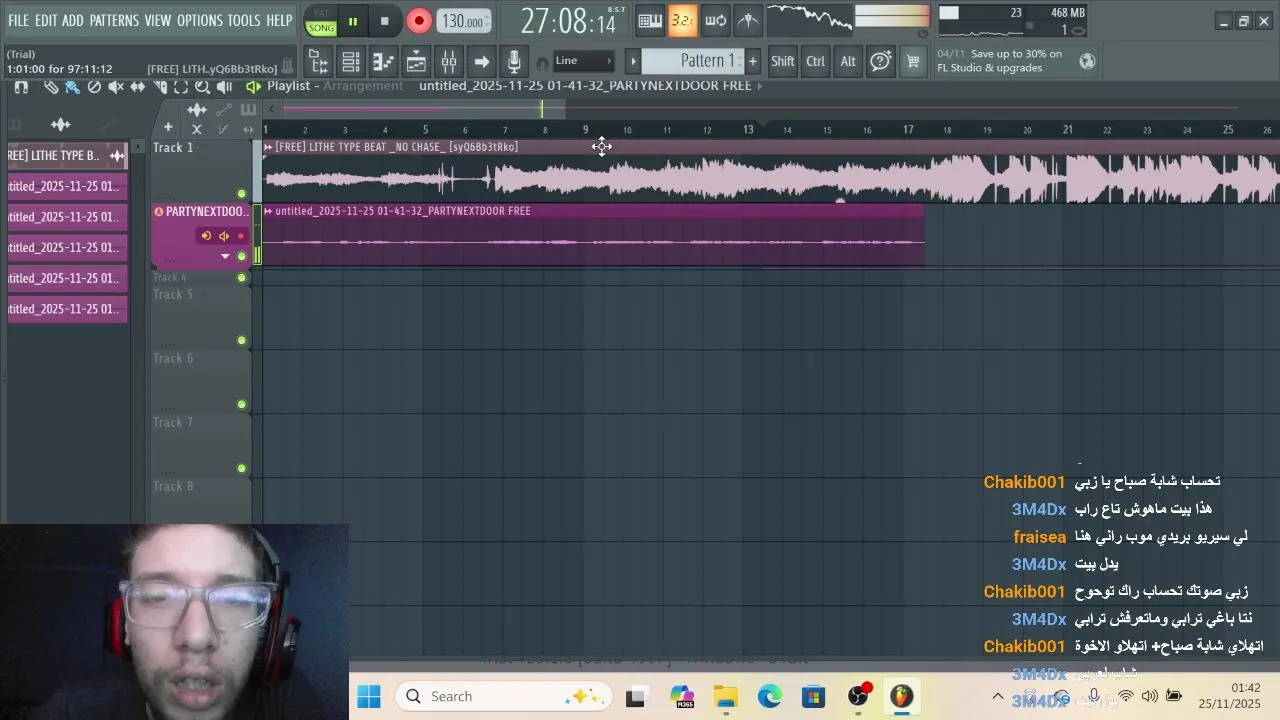This screenshot has width=1280, height=720.
Task: Click the Save up to 30% news banner
Action: pos(1003,61)
